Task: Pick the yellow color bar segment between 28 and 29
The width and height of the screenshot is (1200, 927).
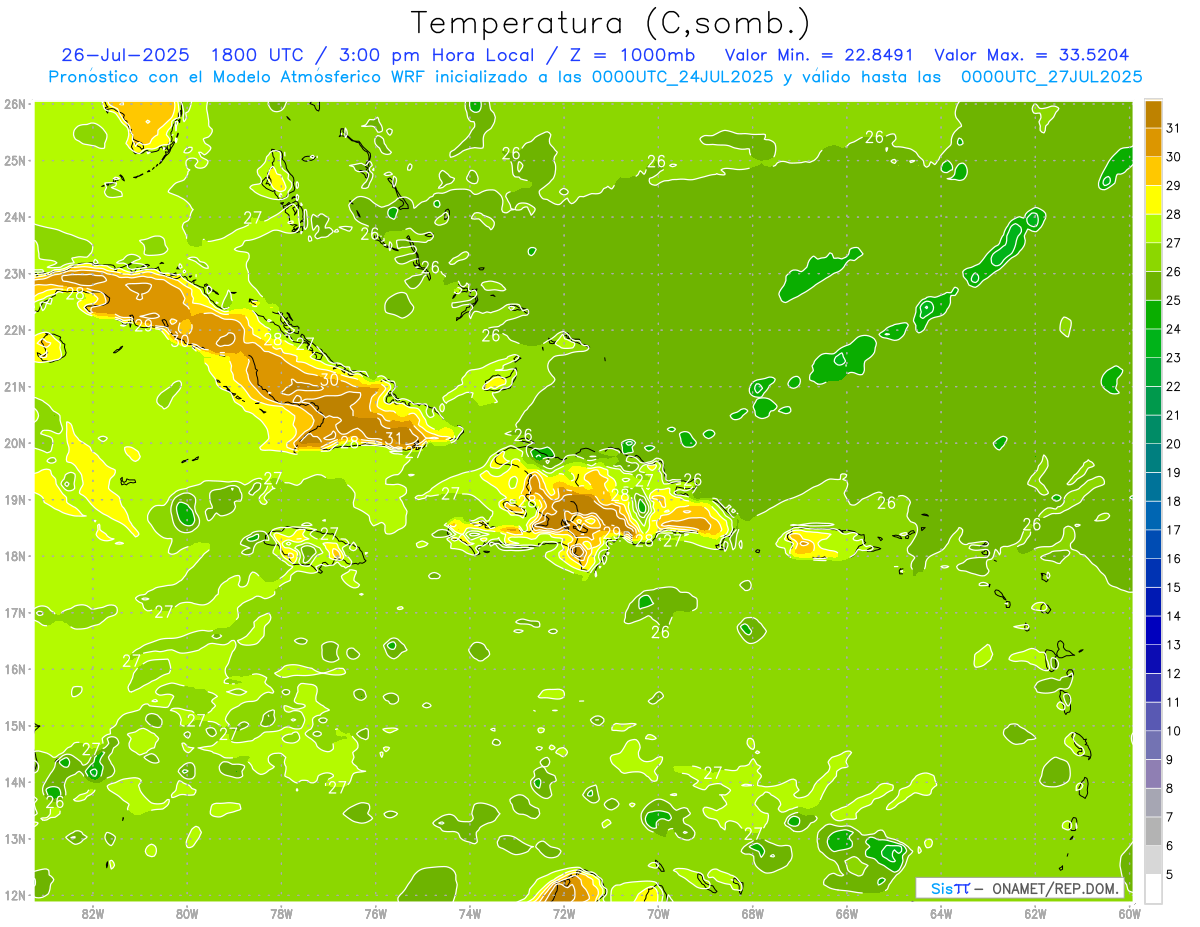Action: [x=1153, y=199]
